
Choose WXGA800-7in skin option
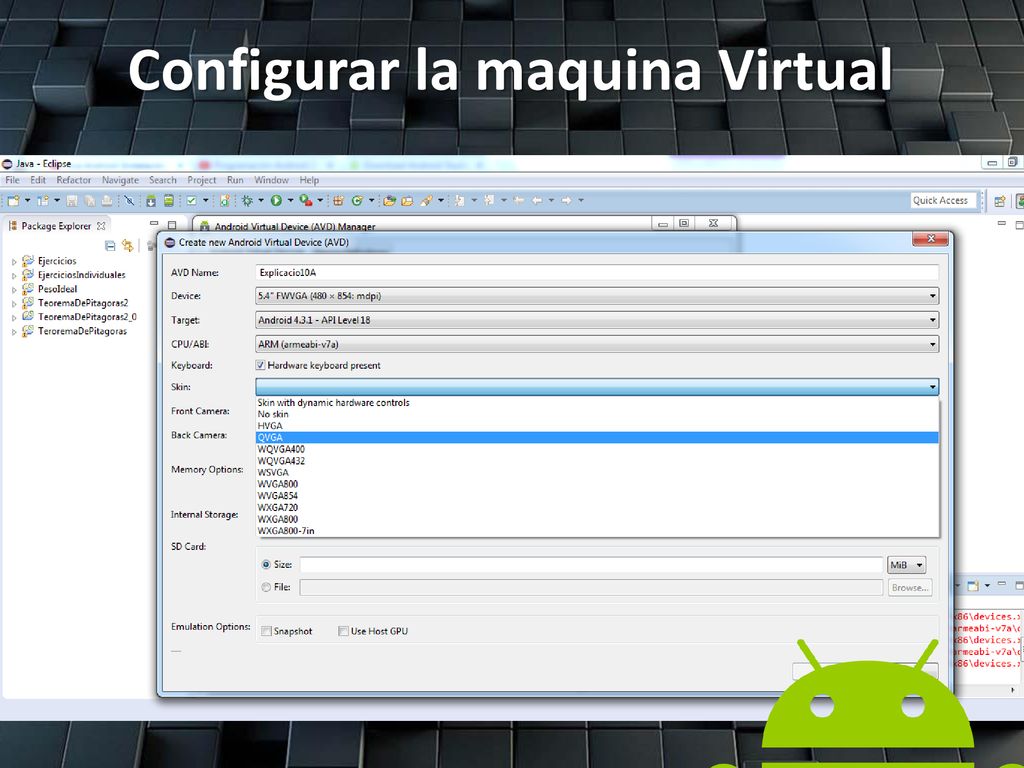point(597,531)
